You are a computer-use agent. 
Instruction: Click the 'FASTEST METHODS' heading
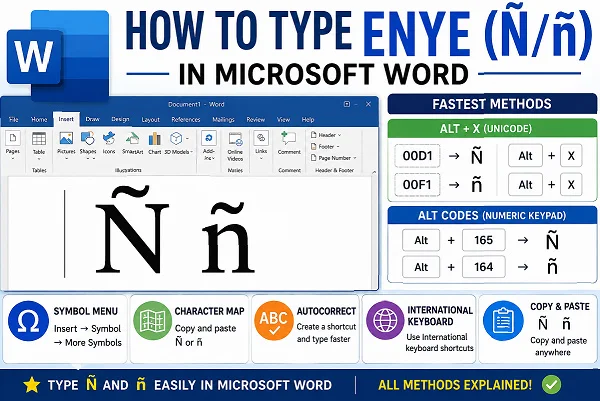pos(492,104)
